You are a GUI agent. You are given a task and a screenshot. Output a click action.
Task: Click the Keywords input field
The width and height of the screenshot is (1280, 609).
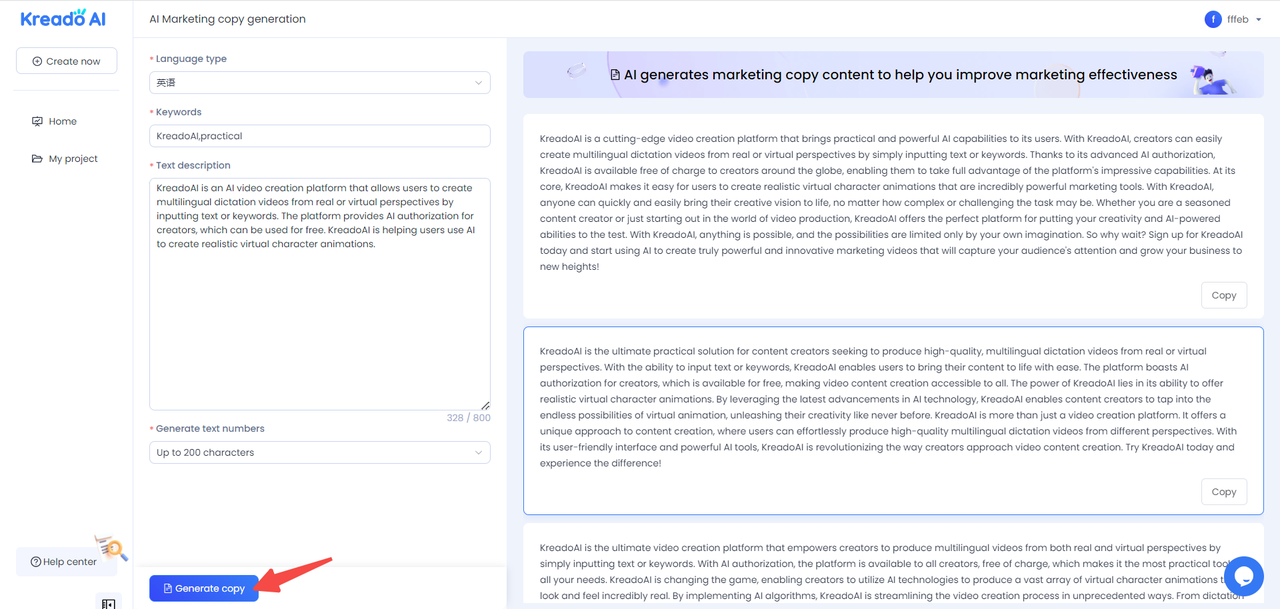(x=320, y=136)
